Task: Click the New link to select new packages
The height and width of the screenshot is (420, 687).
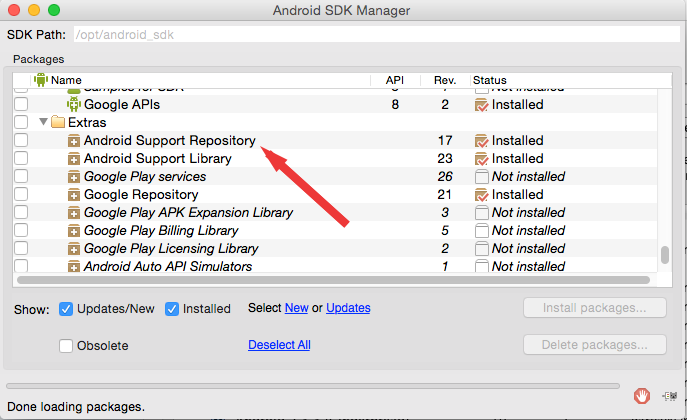Action: click(297, 308)
